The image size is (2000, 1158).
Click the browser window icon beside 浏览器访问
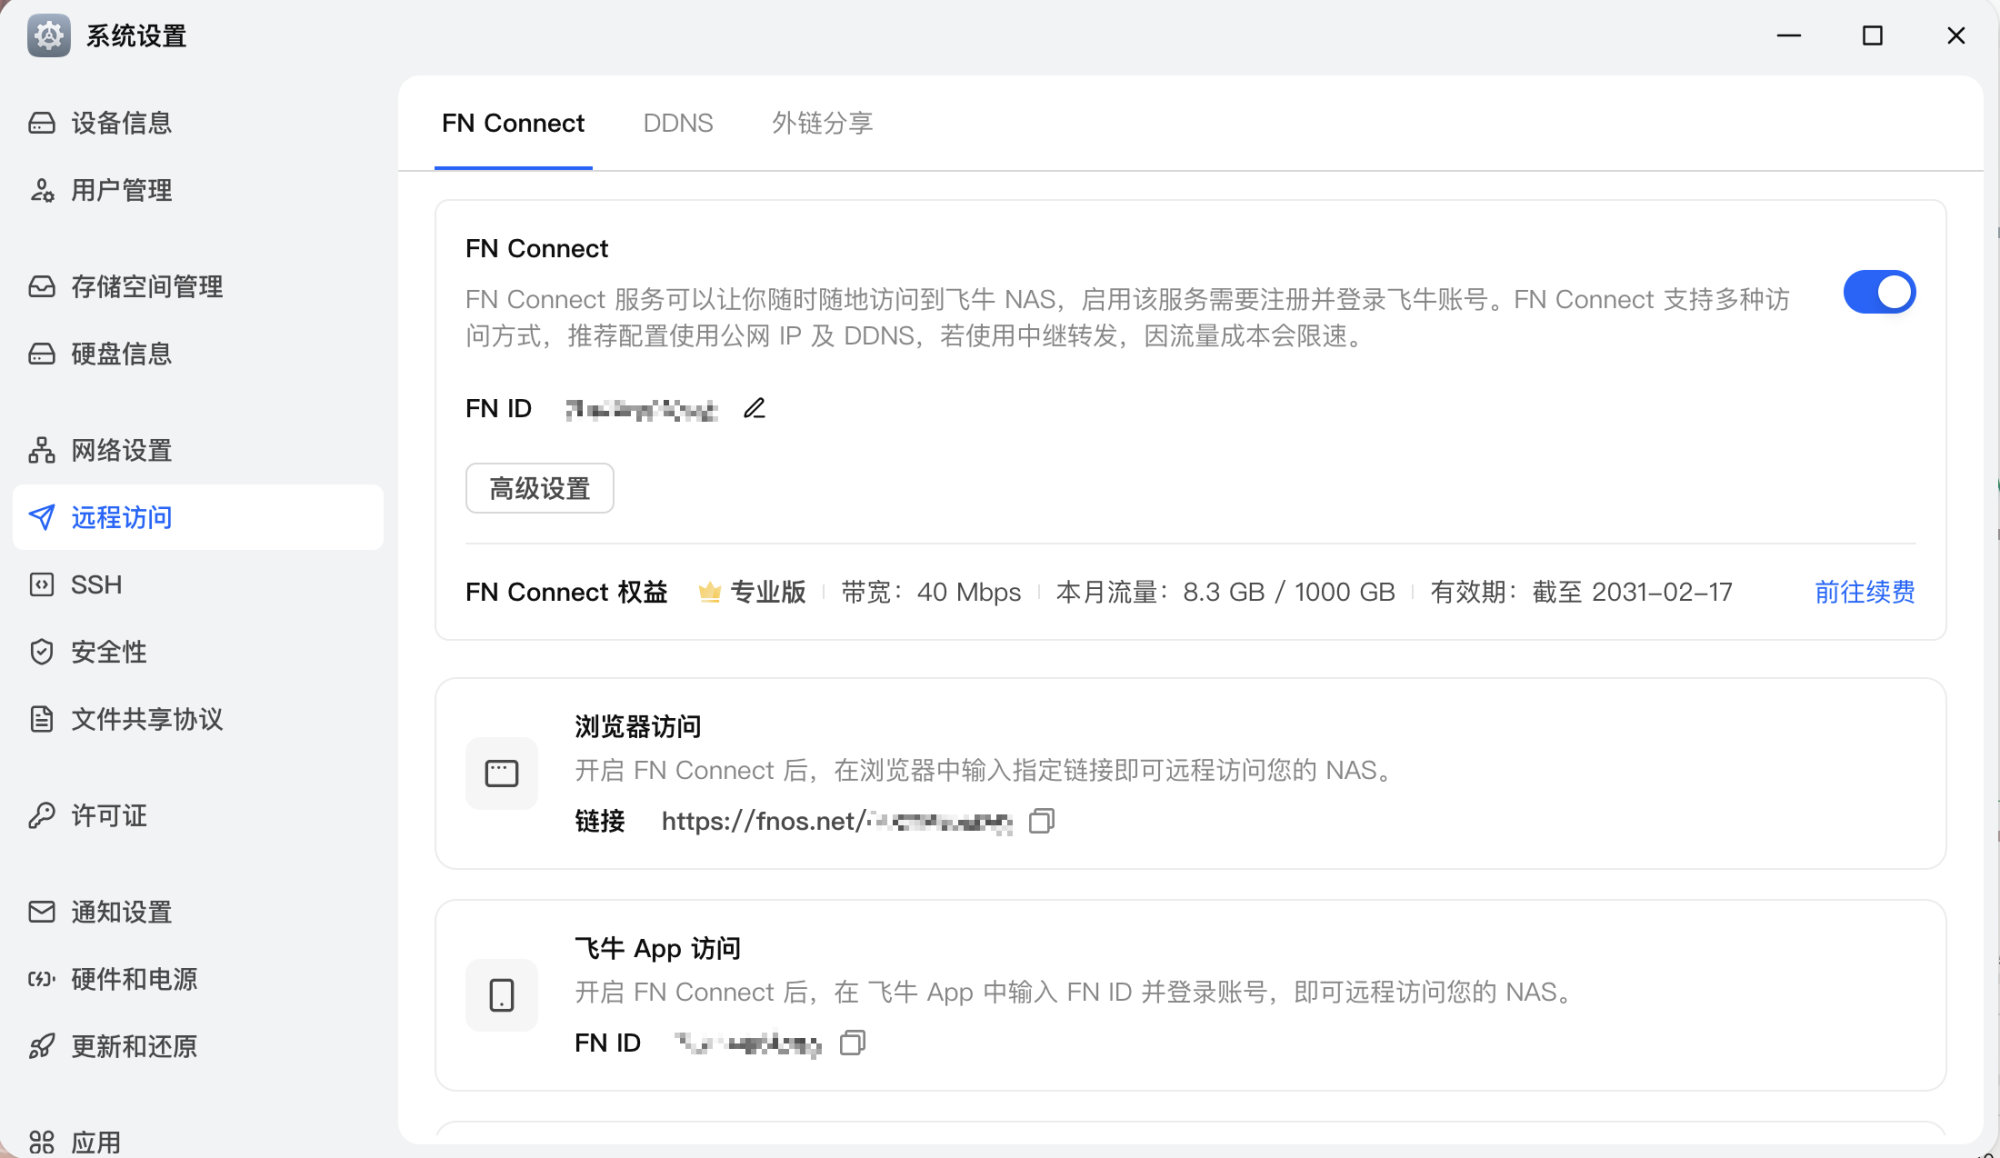coord(501,773)
